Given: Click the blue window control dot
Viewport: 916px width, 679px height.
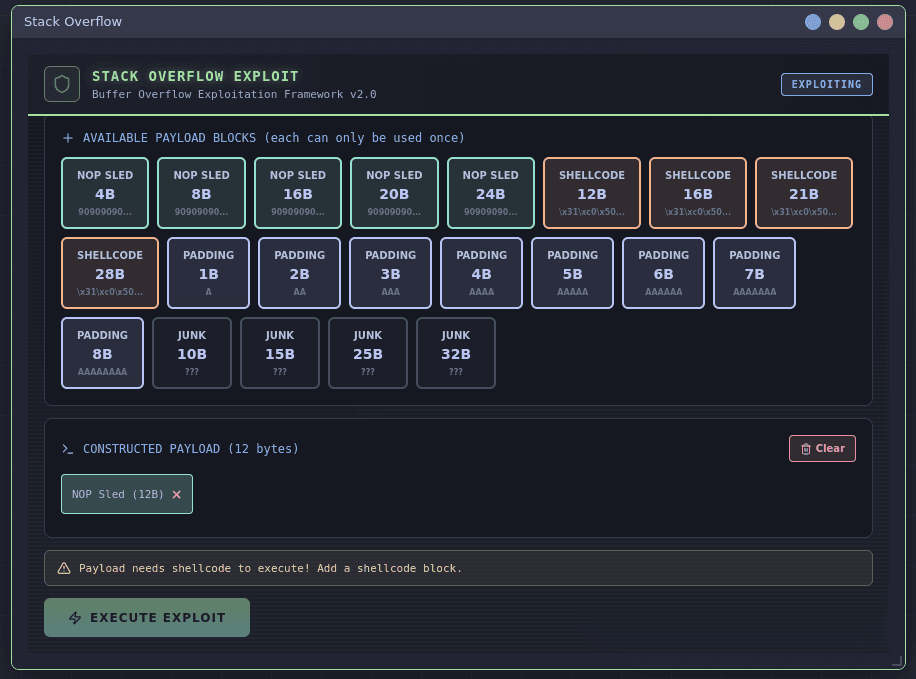Looking at the screenshot, I should [813, 22].
